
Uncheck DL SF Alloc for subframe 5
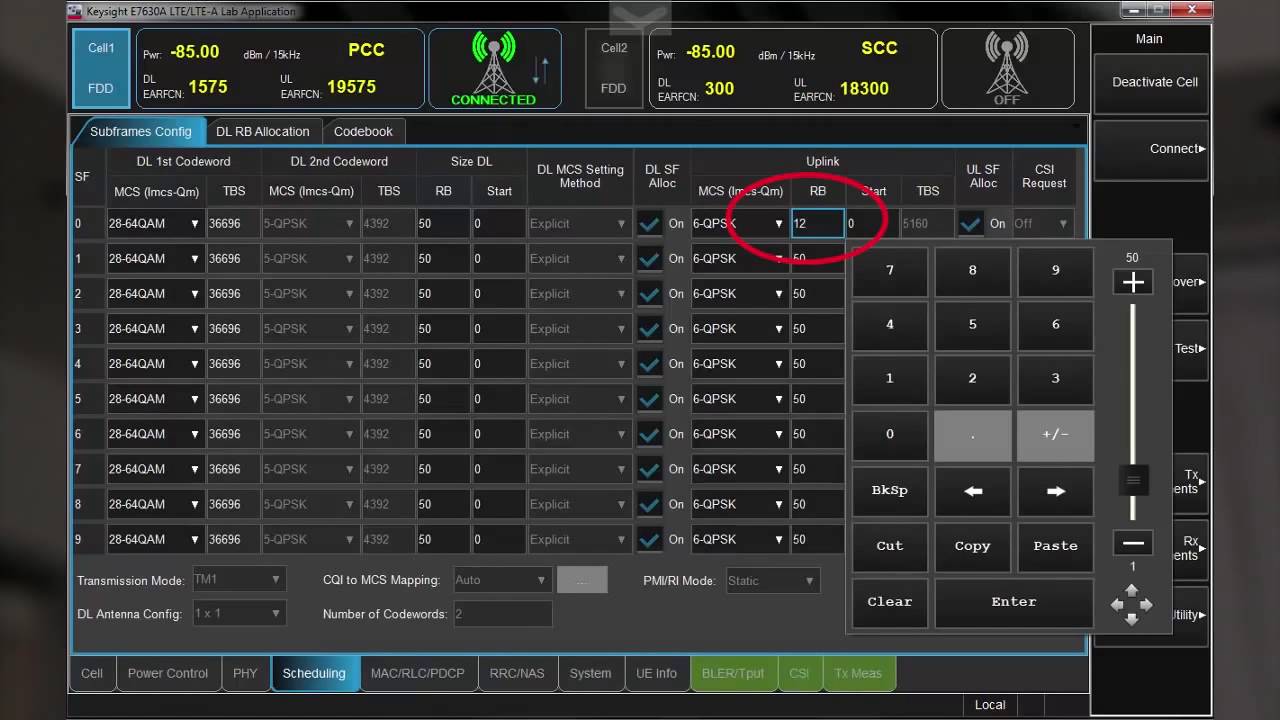click(650, 399)
